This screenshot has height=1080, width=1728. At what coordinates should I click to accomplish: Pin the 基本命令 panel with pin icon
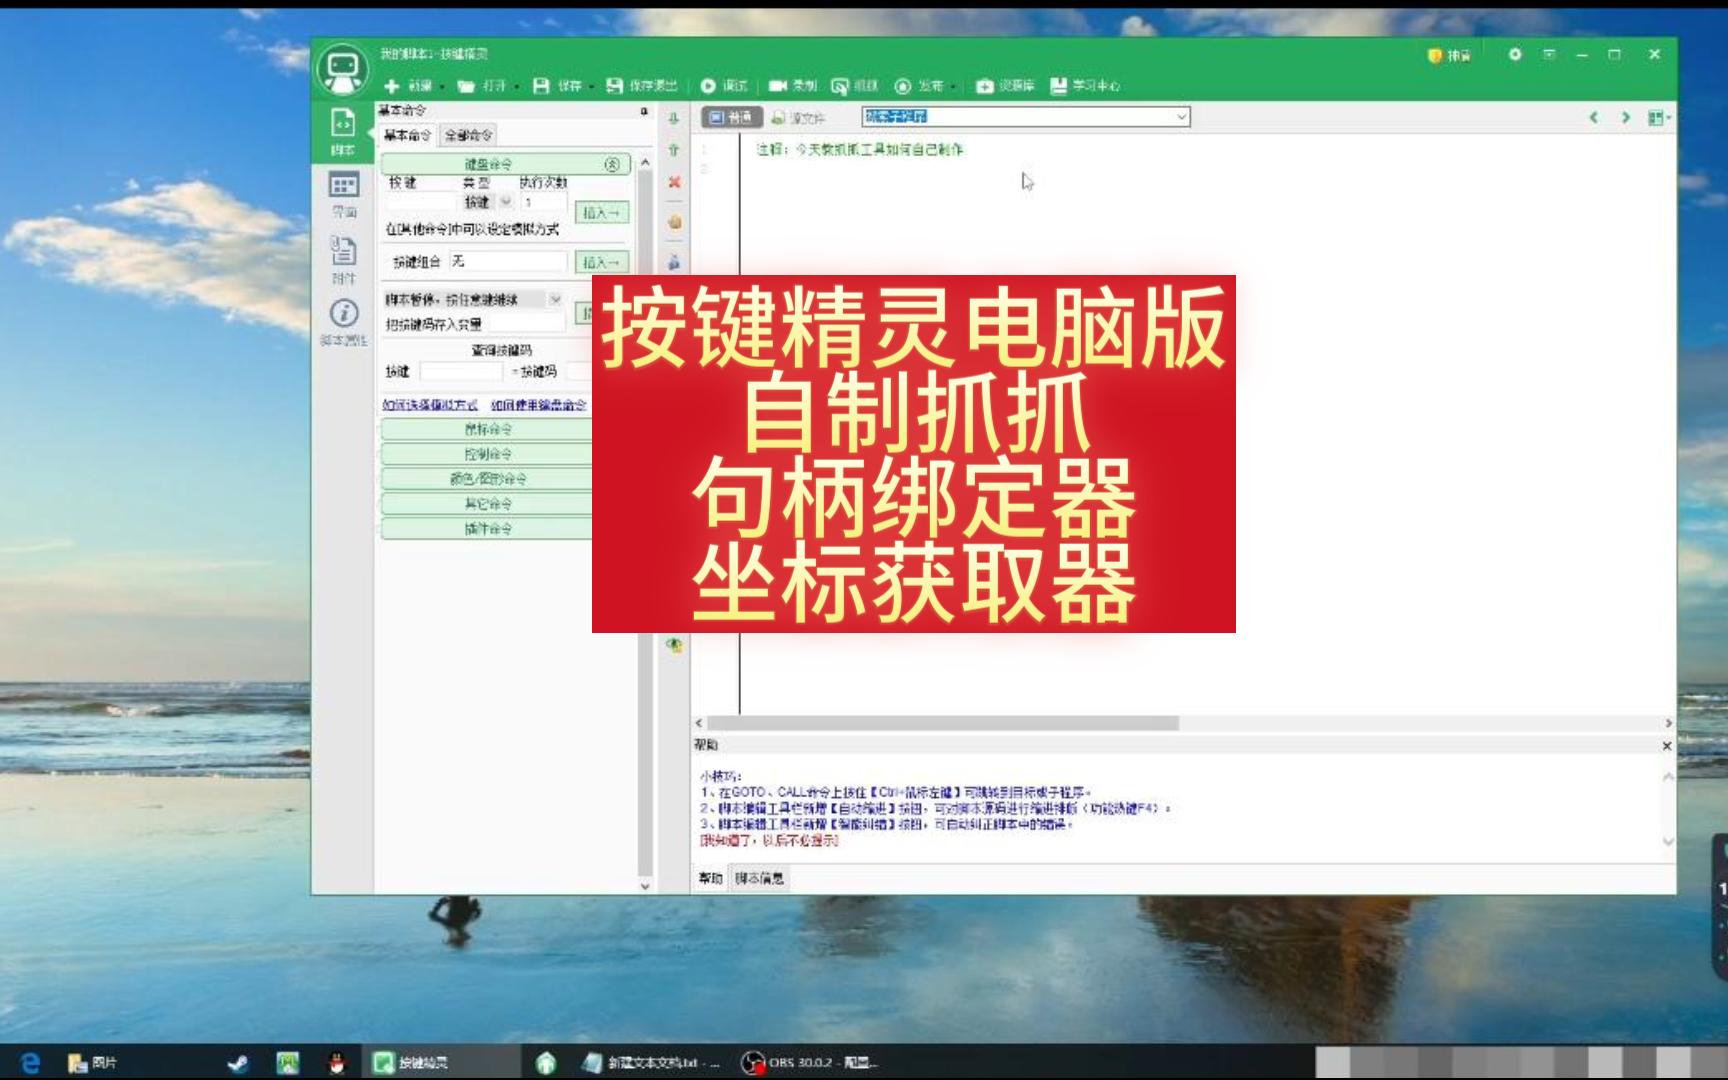pyautogui.click(x=644, y=111)
